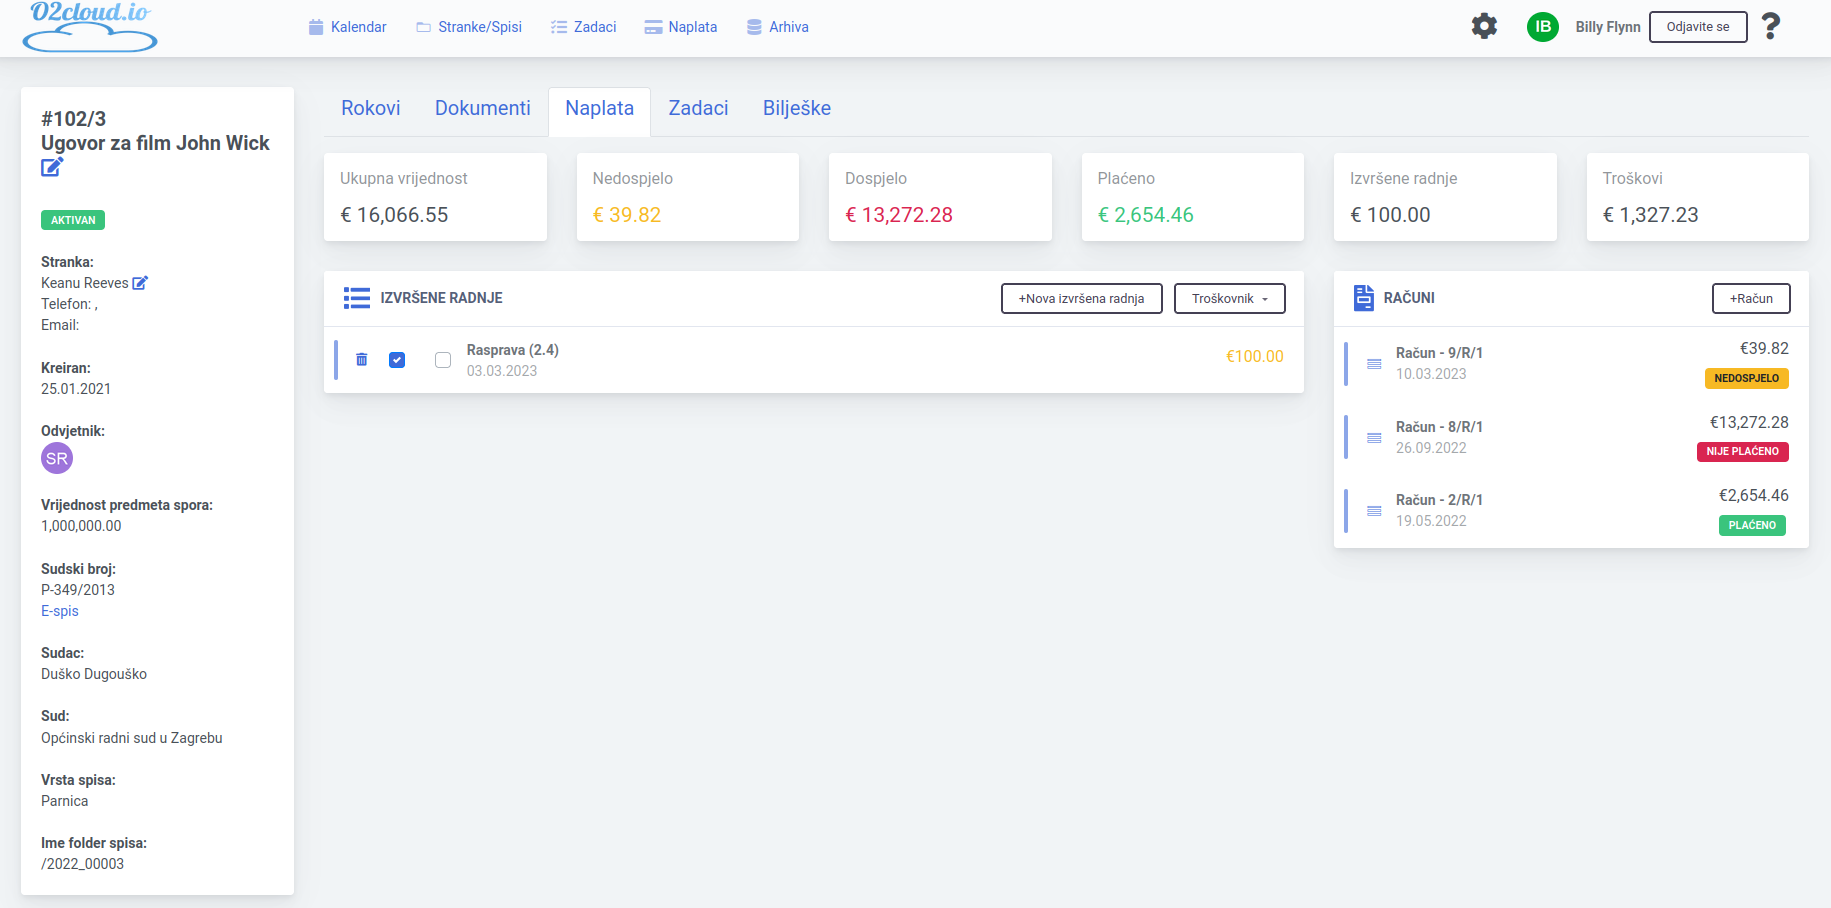1831x908 pixels.
Task: Add a new invoice with +Račun
Action: [x=1750, y=299]
